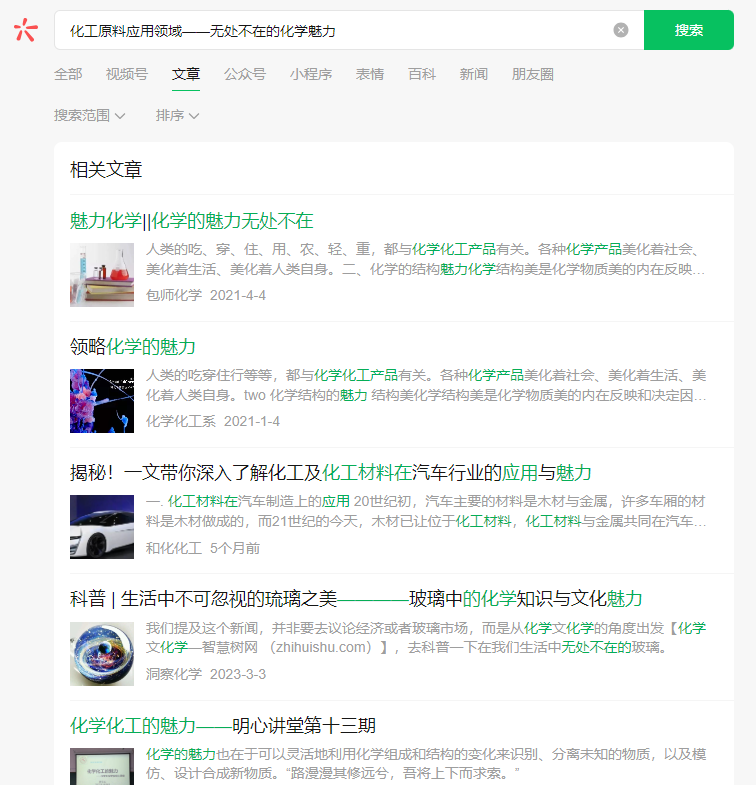
Task: Click the date 2021-1-4
Action: point(252,422)
